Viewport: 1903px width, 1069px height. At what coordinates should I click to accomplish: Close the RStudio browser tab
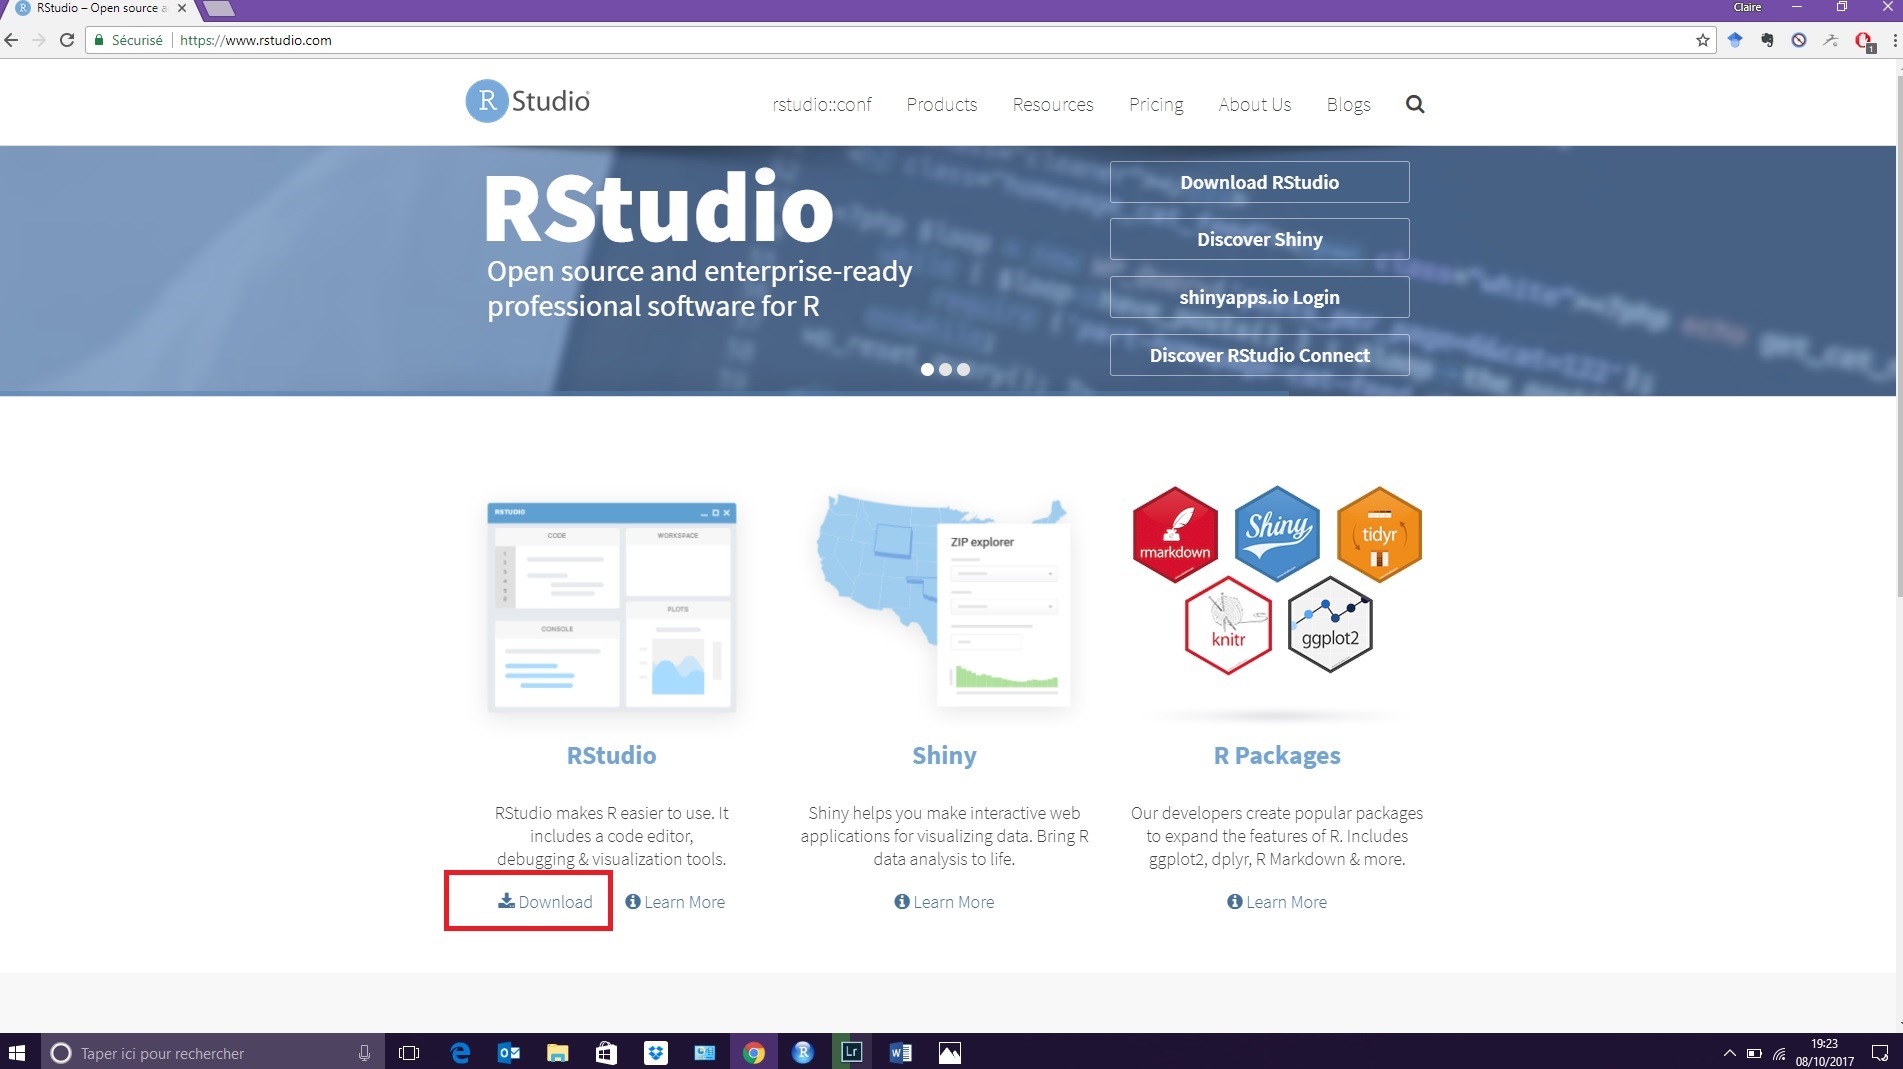pyautogui.click(x=182, y=8)
